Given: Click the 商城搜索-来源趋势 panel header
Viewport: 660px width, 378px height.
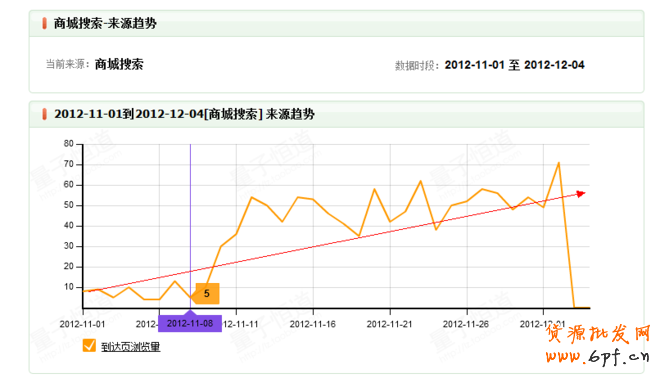Looking at the screenshot, I should pyautogui.click(x=336, y=24).
